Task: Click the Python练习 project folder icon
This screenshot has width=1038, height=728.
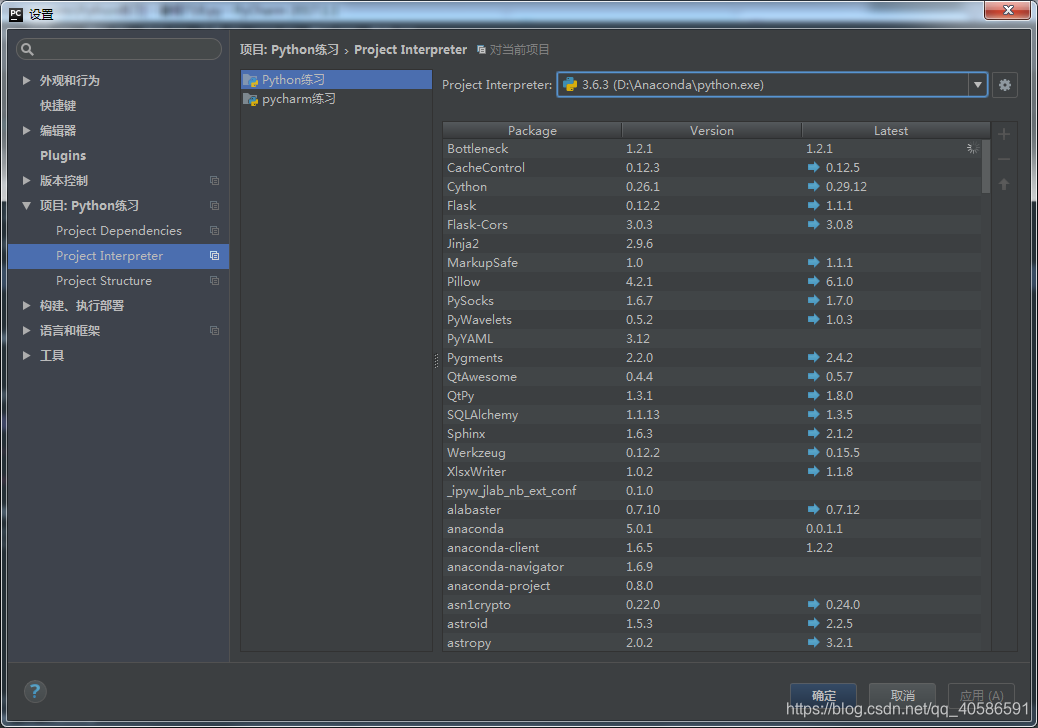Action: tap(250, 80)
